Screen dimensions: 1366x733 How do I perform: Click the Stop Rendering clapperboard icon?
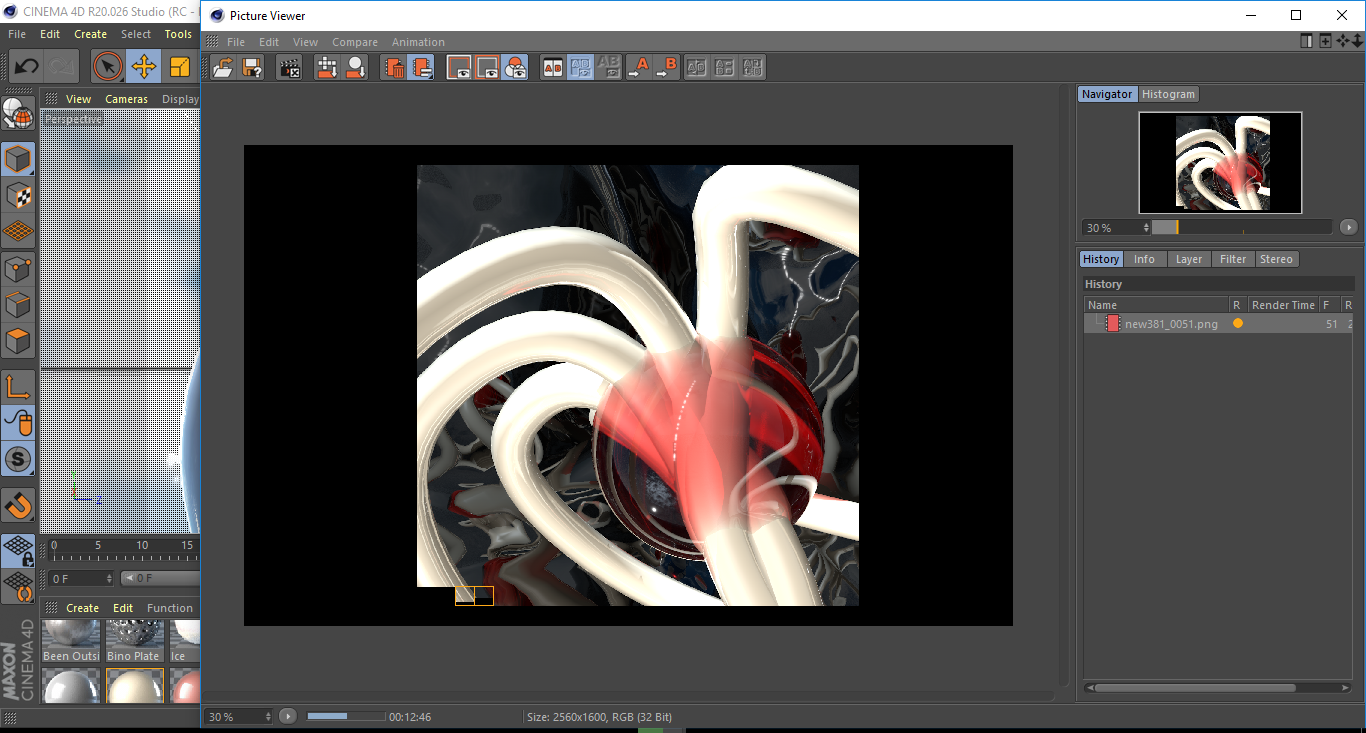290,68
